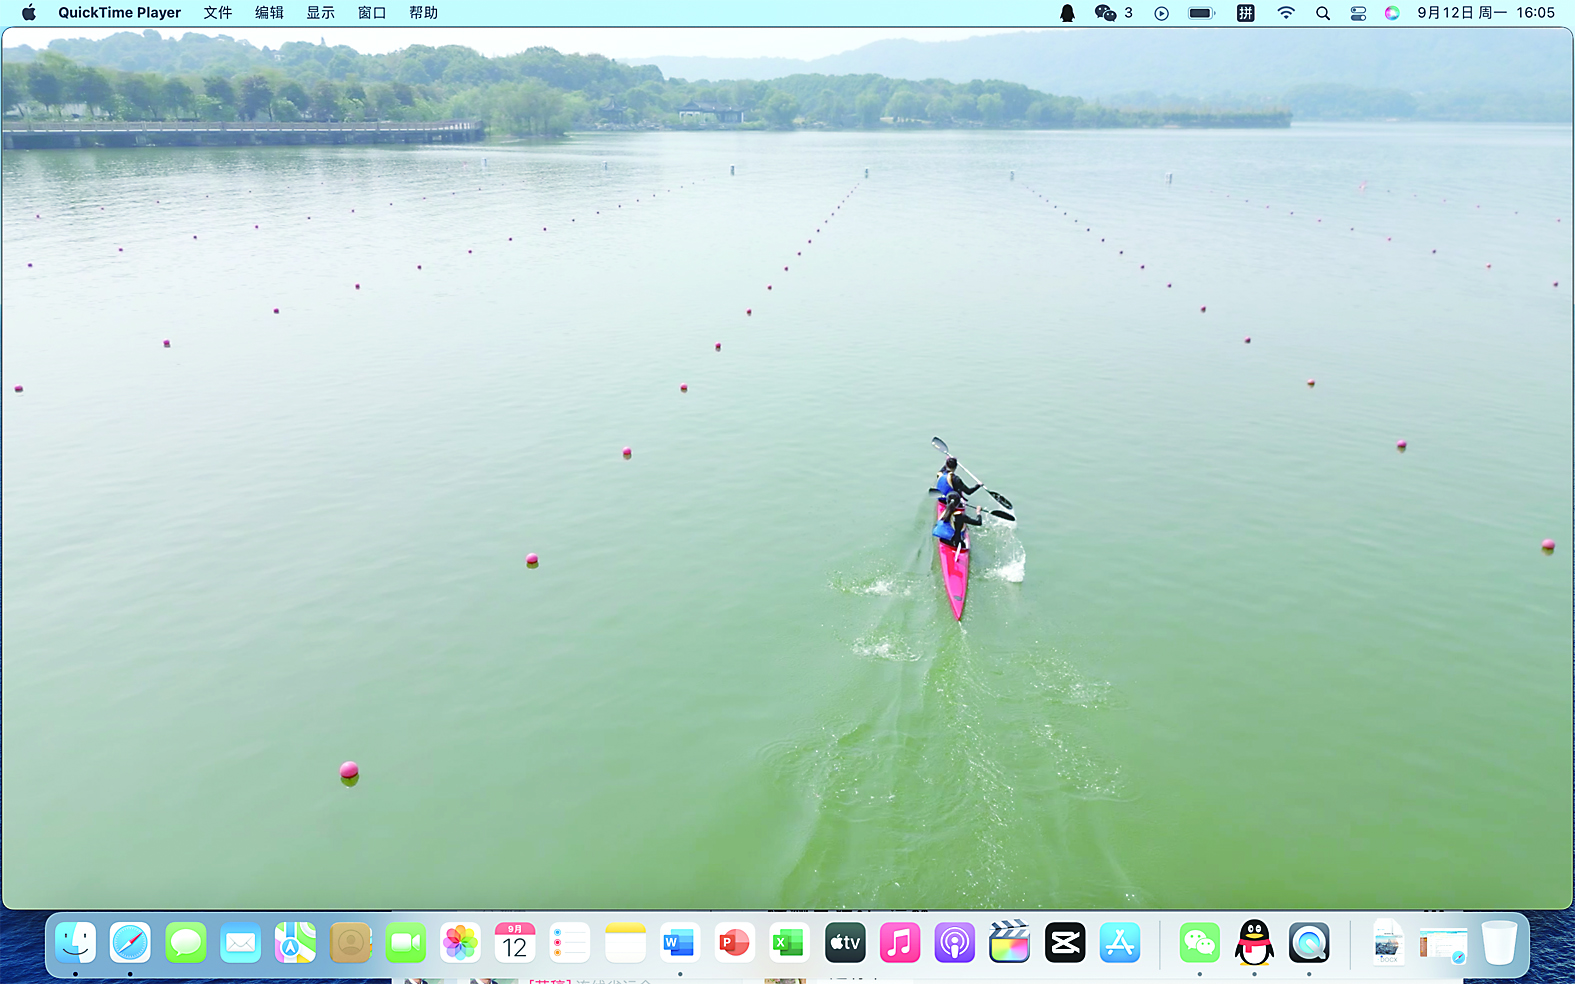Open the 显示 menu
Screen dimensions: 1575x984
pyautogui.click(x=320, y=13)
